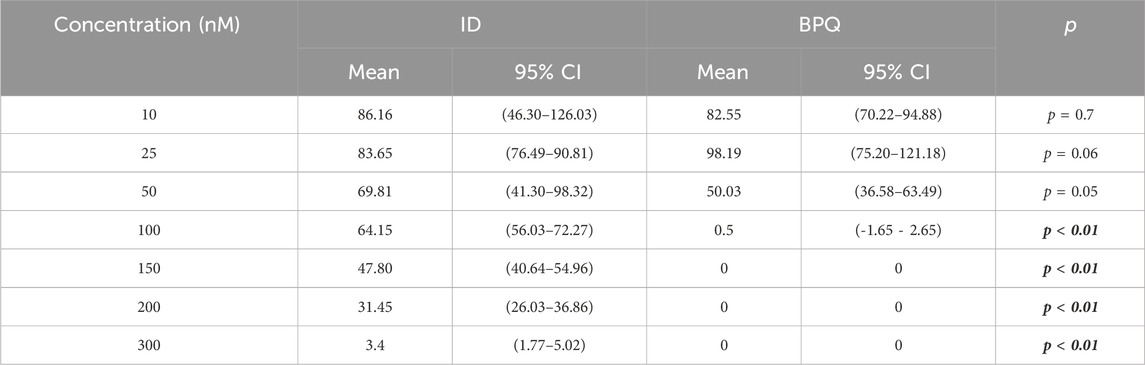The image size is (1145, 365).
Task: Click the ID mean value 86.16
Action: click(374, 115)
